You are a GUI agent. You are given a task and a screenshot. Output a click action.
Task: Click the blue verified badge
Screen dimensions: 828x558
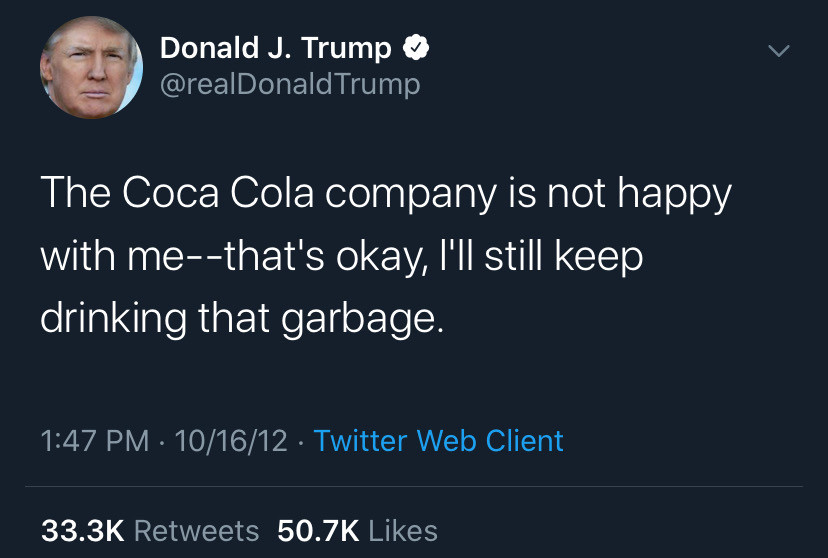416,47
